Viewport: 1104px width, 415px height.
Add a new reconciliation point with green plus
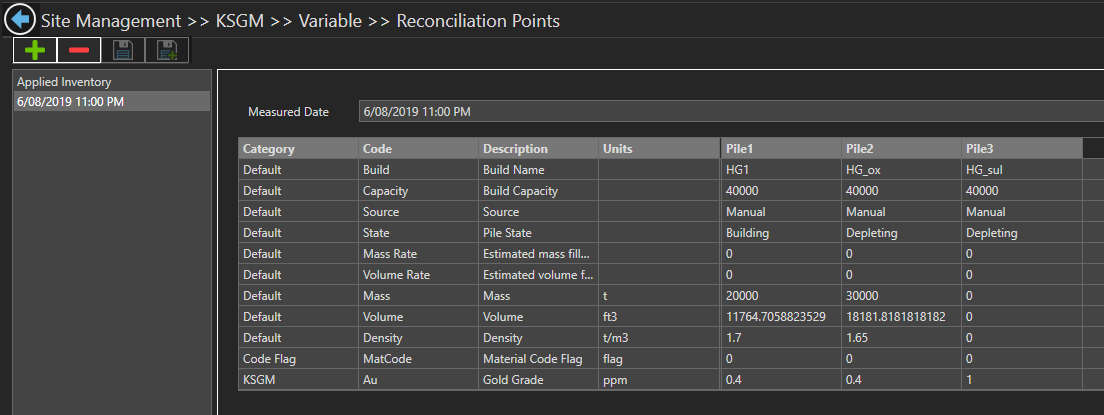tap(35, 51)
